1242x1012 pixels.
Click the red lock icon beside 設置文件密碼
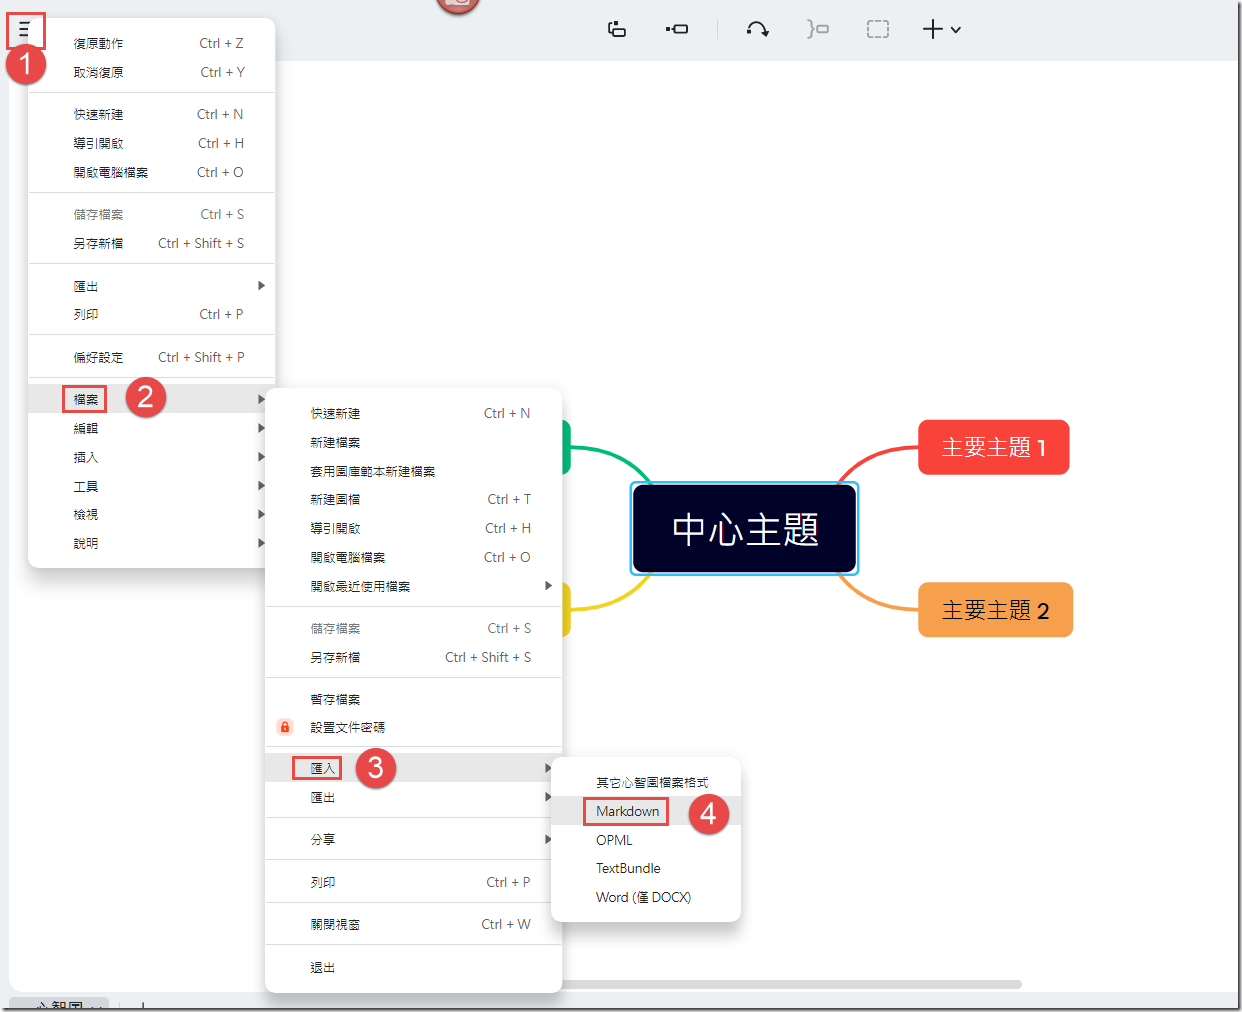[x=285, y=727]
